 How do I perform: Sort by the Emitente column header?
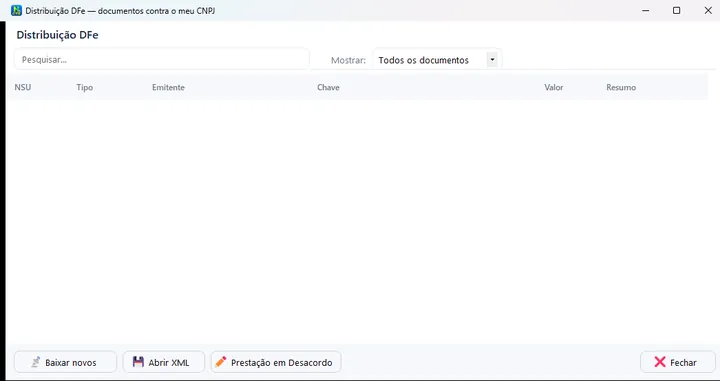pos(168,87)
